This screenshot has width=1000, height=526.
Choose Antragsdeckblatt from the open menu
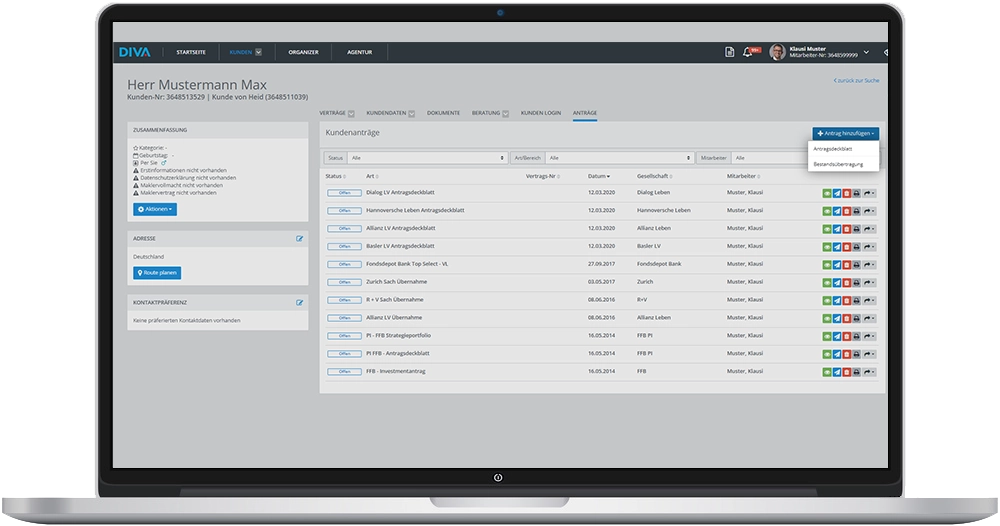coord(833,148)
